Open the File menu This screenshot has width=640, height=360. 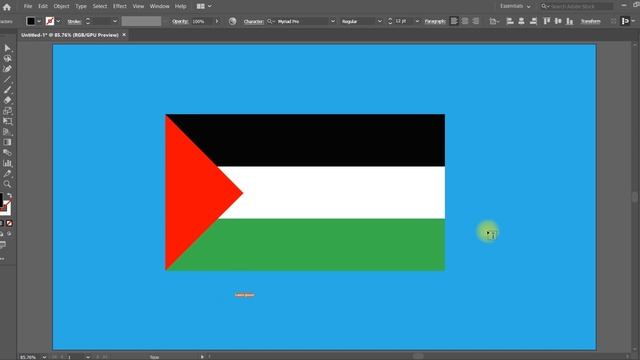[x=28, y=7]
